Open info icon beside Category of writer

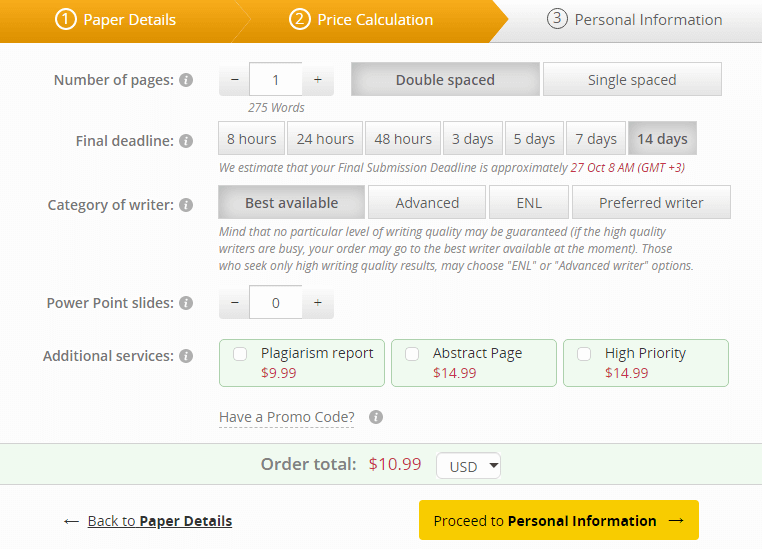coord(186,205)
